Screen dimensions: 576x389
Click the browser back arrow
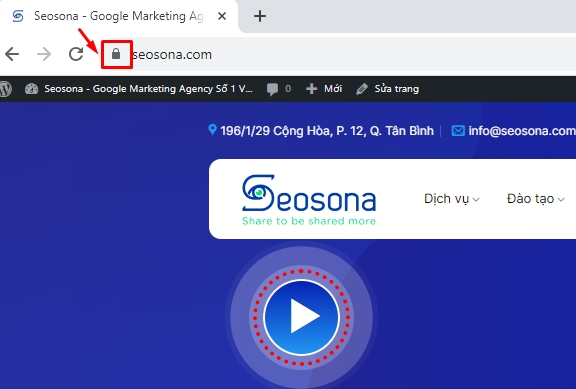(x=12, y=54)
